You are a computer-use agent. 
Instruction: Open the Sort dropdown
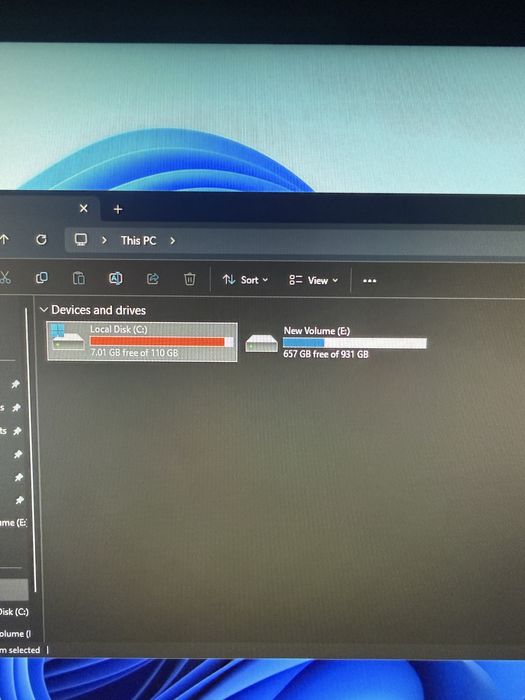click(246, 280)
